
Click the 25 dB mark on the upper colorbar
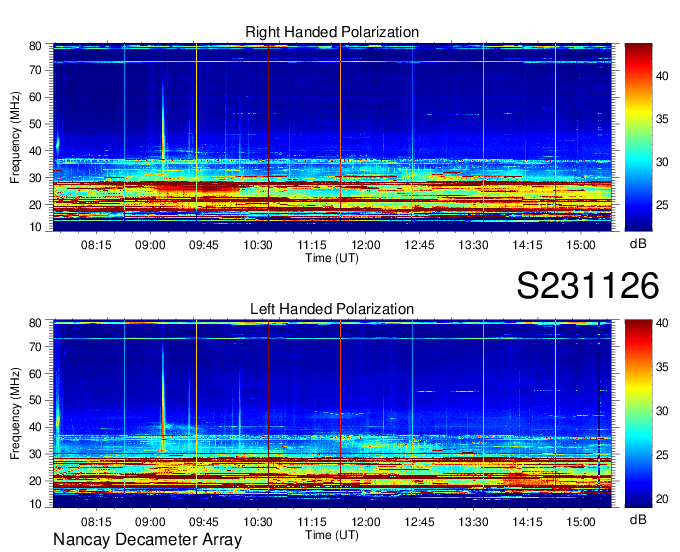click(662, 205)
